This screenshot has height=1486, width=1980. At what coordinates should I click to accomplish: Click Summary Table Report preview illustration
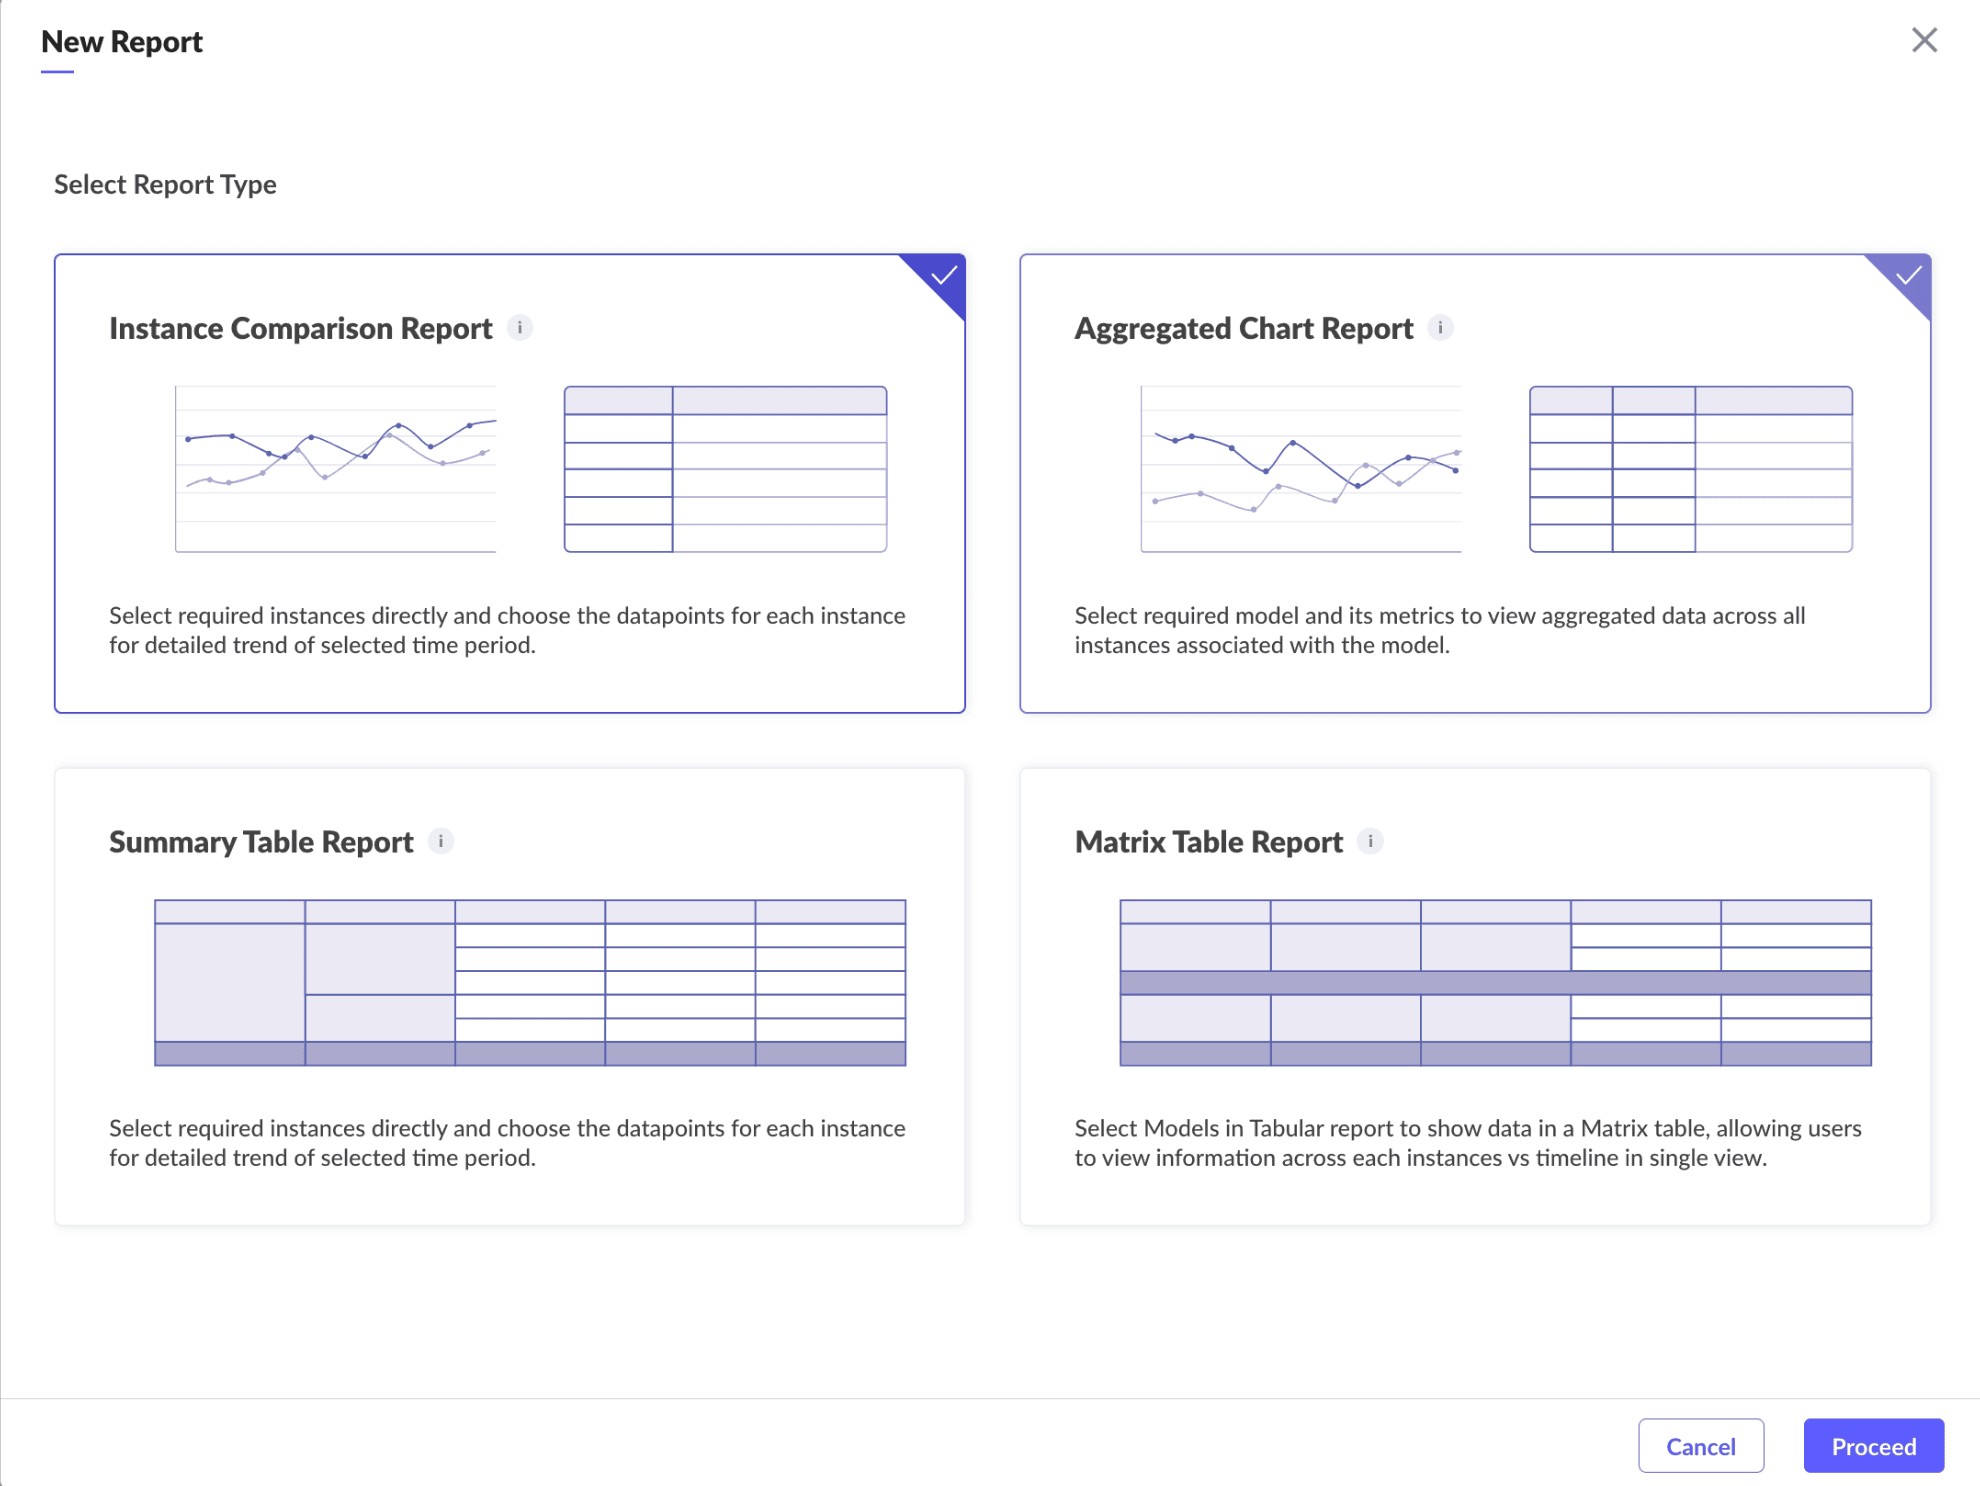pyautogui.click(x=530, y=983)
